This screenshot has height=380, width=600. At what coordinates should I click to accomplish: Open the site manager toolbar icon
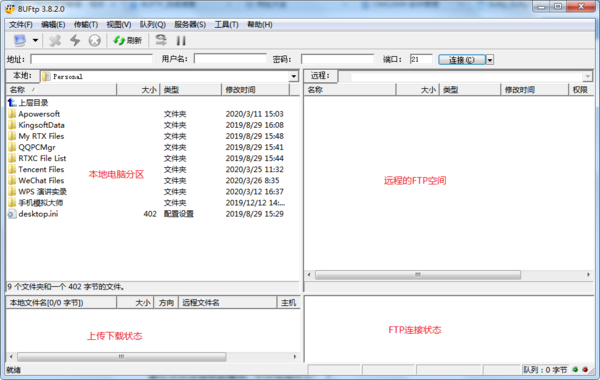pos(20,40)
